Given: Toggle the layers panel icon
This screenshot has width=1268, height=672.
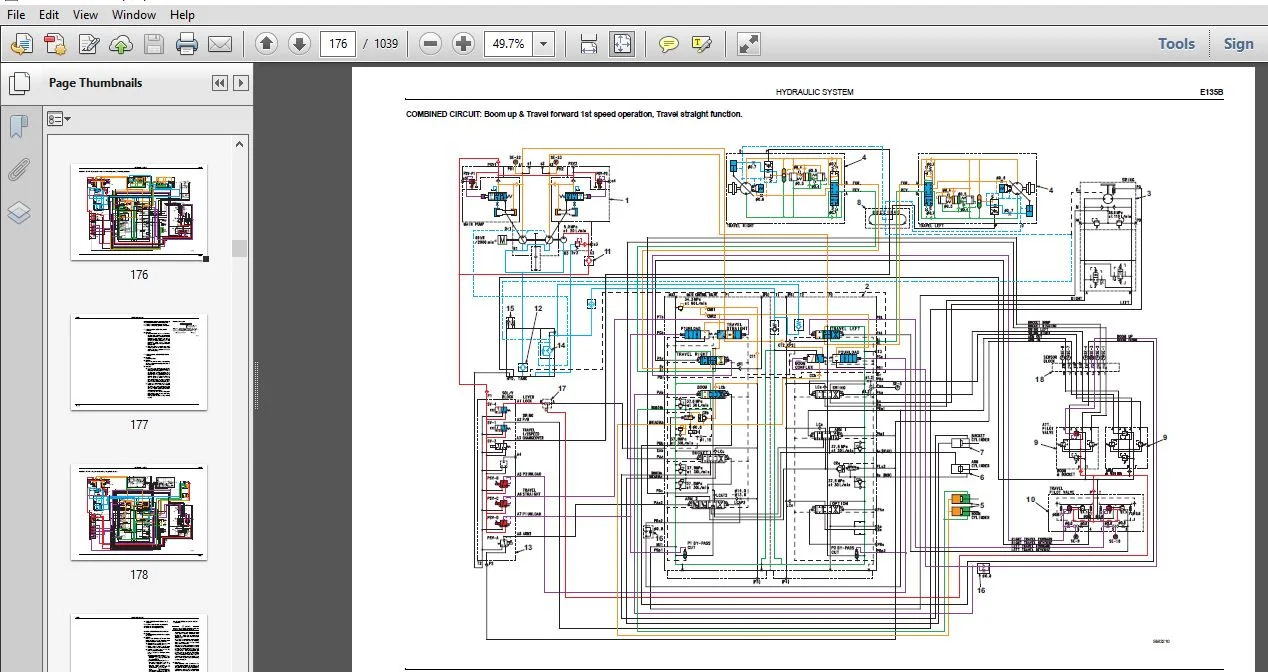Looking at the screenshot, I should coord(19,213).
